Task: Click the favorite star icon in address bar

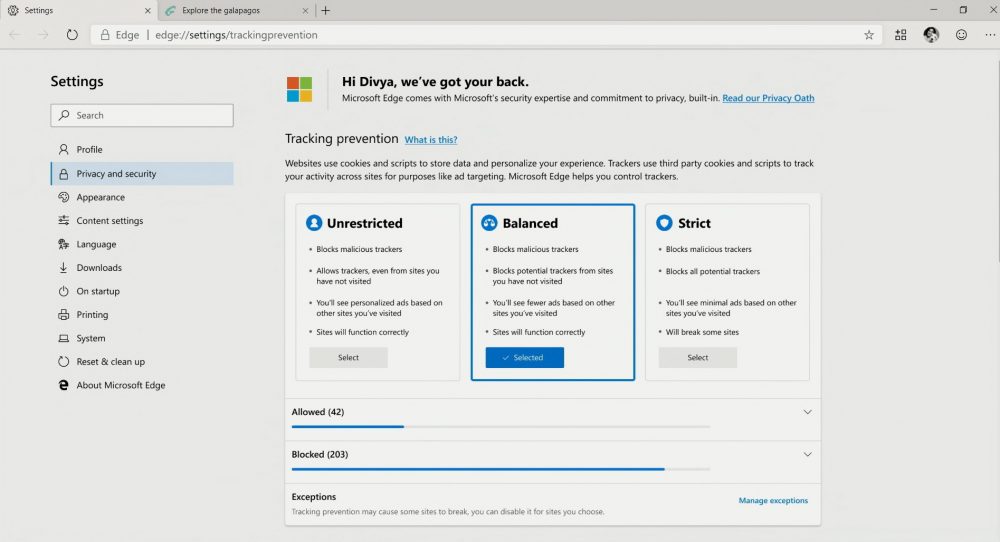Action: point(868,35)
